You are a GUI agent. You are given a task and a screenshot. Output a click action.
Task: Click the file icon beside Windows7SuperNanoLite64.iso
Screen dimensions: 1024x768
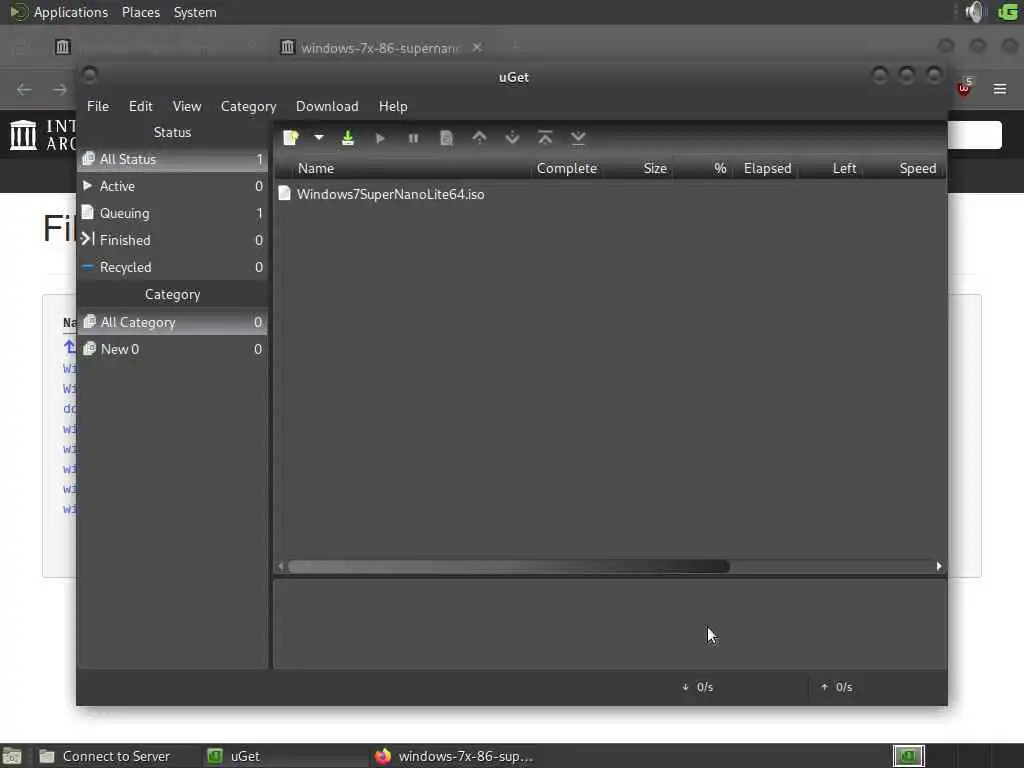(x=284, y=193)
